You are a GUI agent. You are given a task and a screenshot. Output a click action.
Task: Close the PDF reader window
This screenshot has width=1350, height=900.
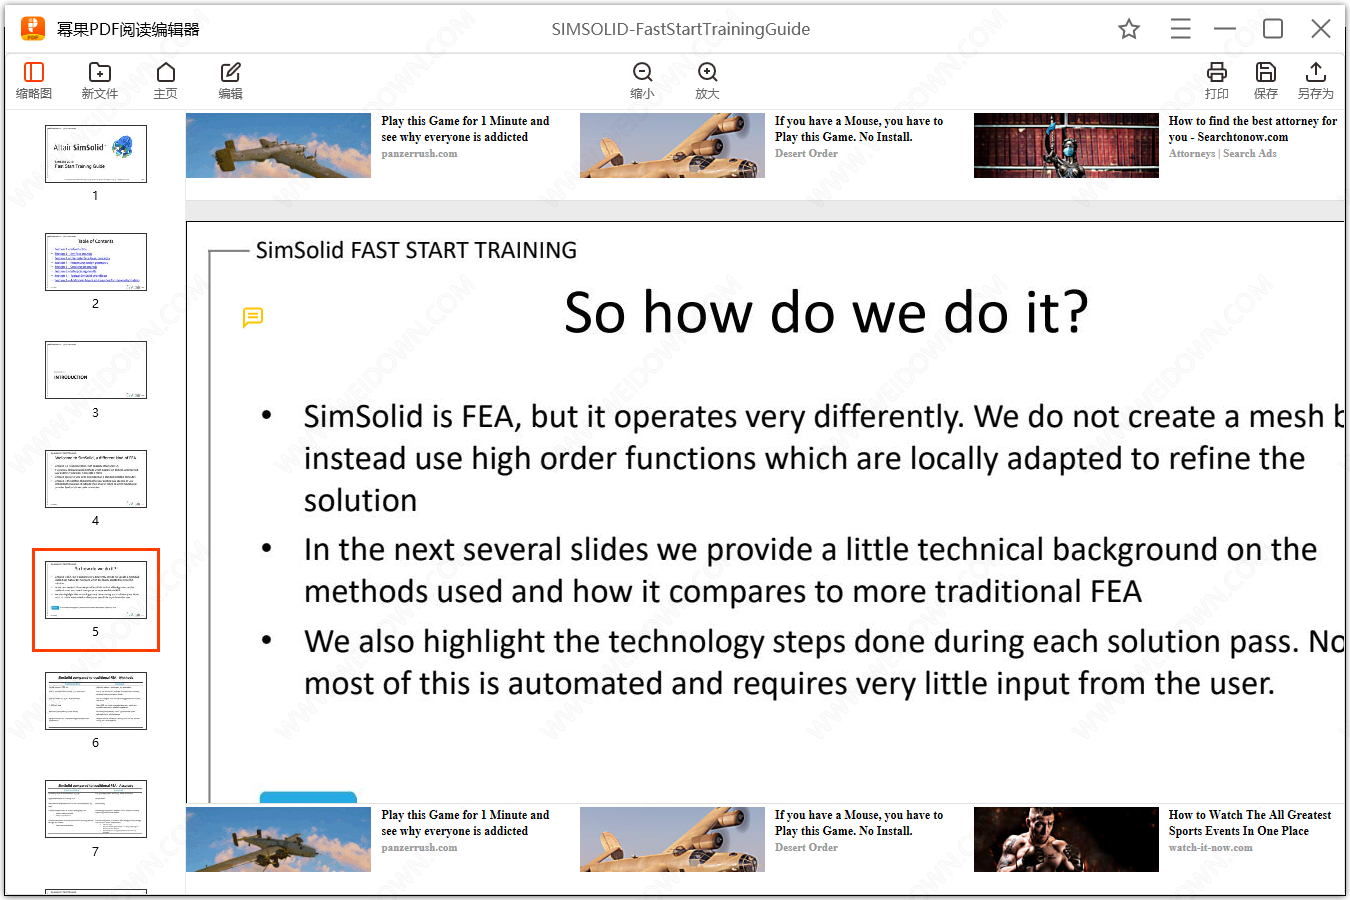coord(1321,29)
